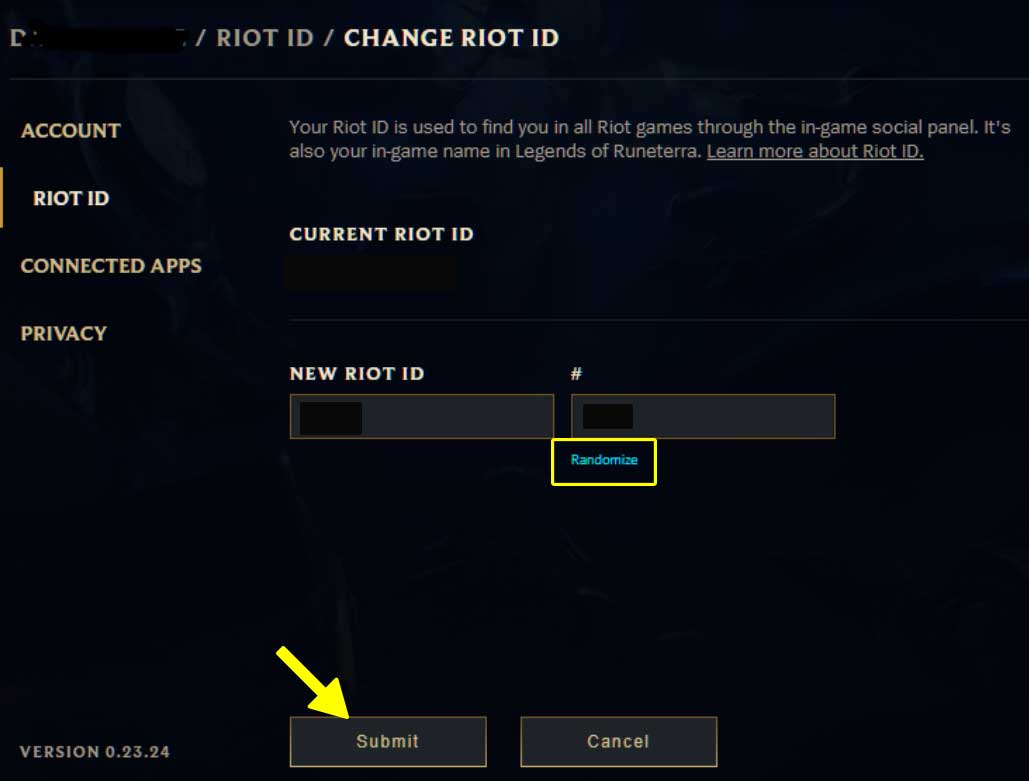Image resolution: width=1029 pixels, height=781 pixels.
Task: Click the yellow arrow pointing at Submit
Action: click(313, 682)
